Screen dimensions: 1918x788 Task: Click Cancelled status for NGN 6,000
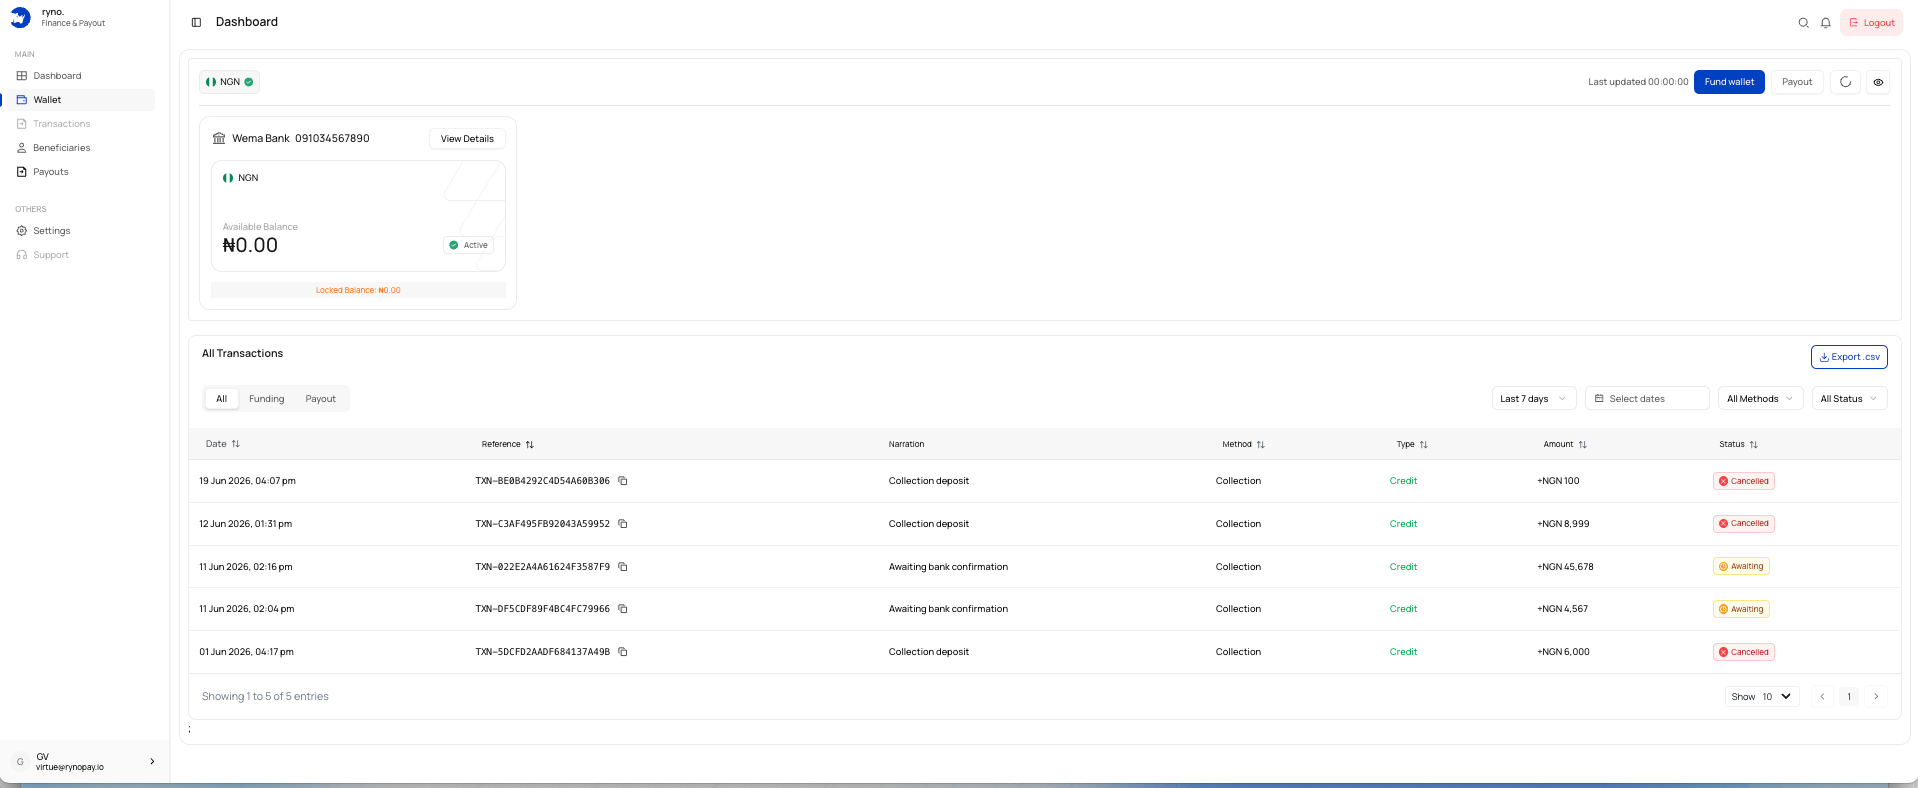point(1743,652)
